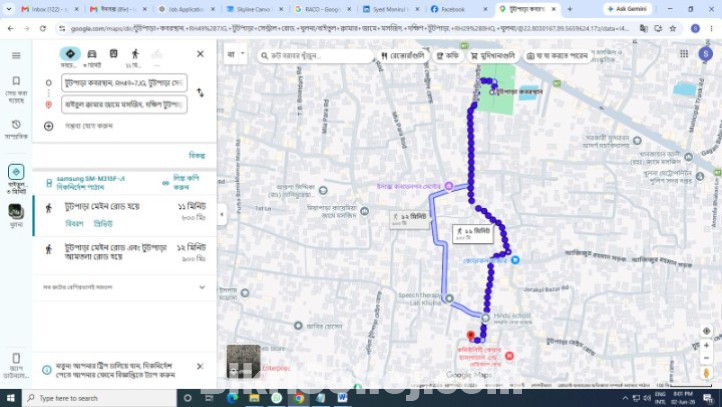Switch to the Inbox Gmail tab
This screenshot has height=407, width=722.
click(x=50, y=9)
